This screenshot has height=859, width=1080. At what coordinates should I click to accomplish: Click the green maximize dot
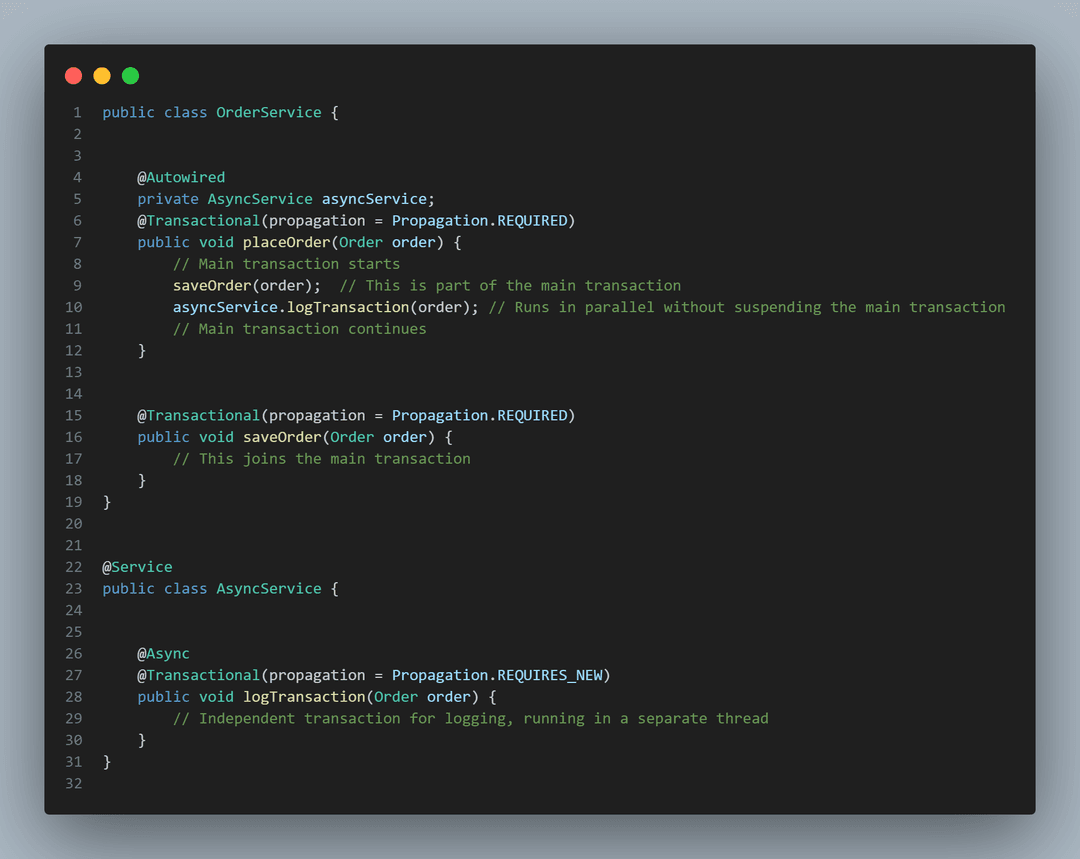coord(130,76)
